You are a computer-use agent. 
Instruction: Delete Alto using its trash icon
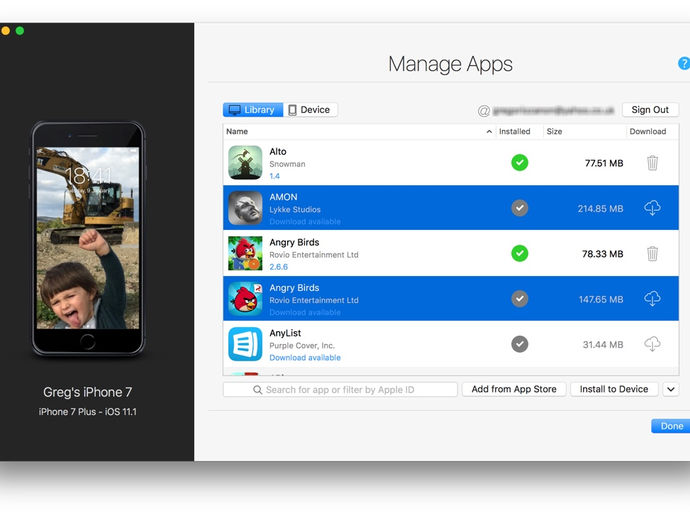[x=652, y=163]
